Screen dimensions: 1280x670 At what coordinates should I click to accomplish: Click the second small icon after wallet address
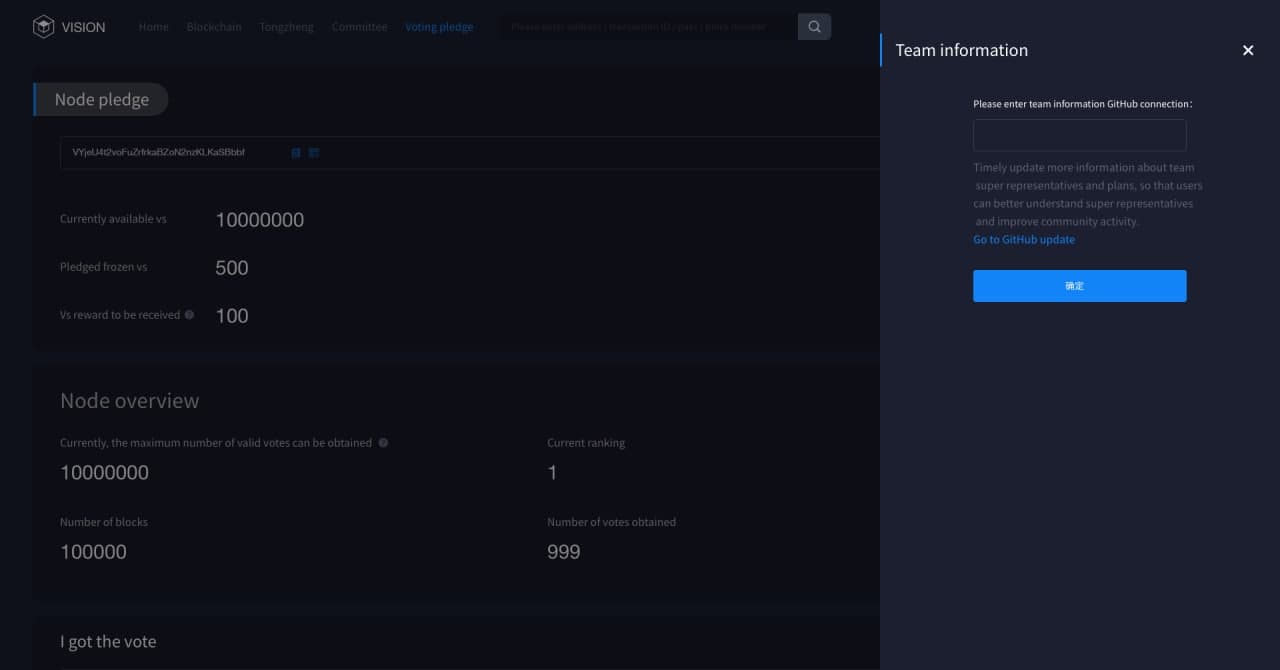pyautogui.click(x=314, y=153)
